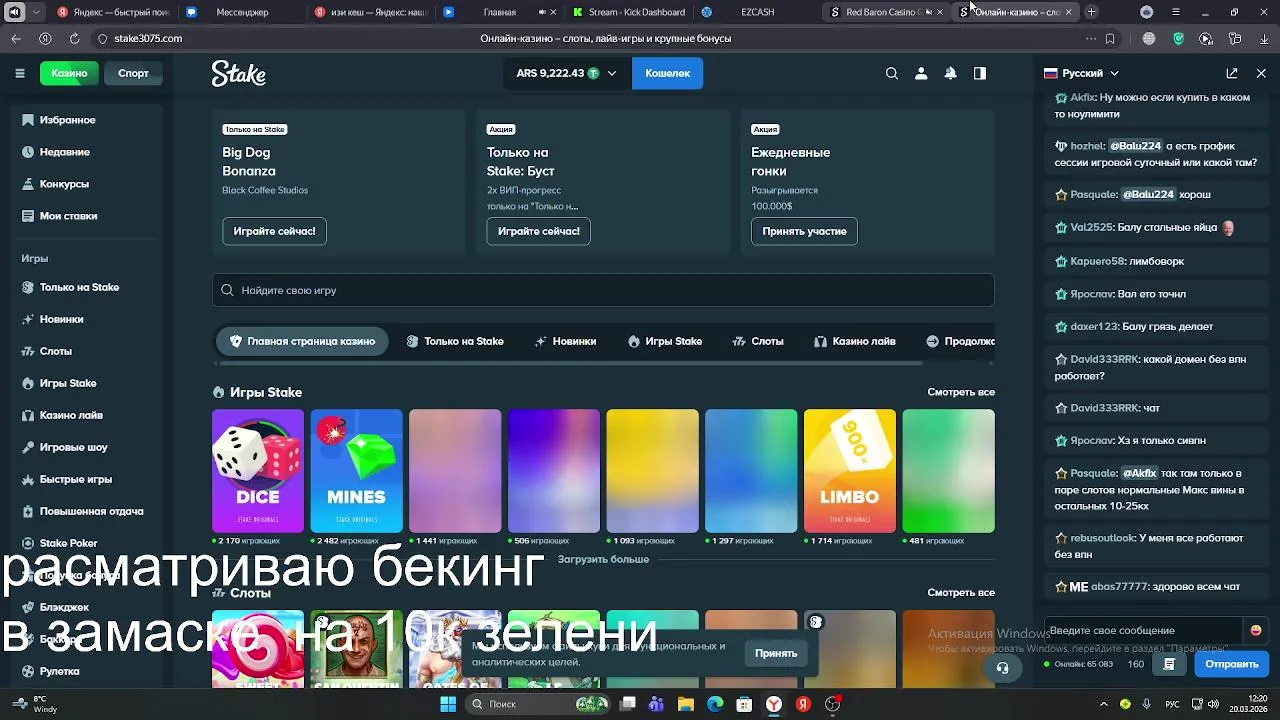Click Смотреть все for Игры Stake
The width and height of the screenshot is (1280, 720).
click(x=961, y=392)
